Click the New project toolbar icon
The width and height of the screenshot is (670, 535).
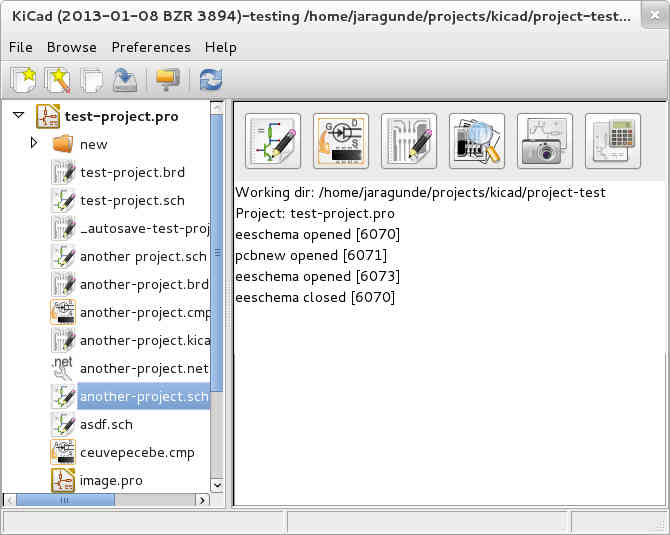coord(23,80)
